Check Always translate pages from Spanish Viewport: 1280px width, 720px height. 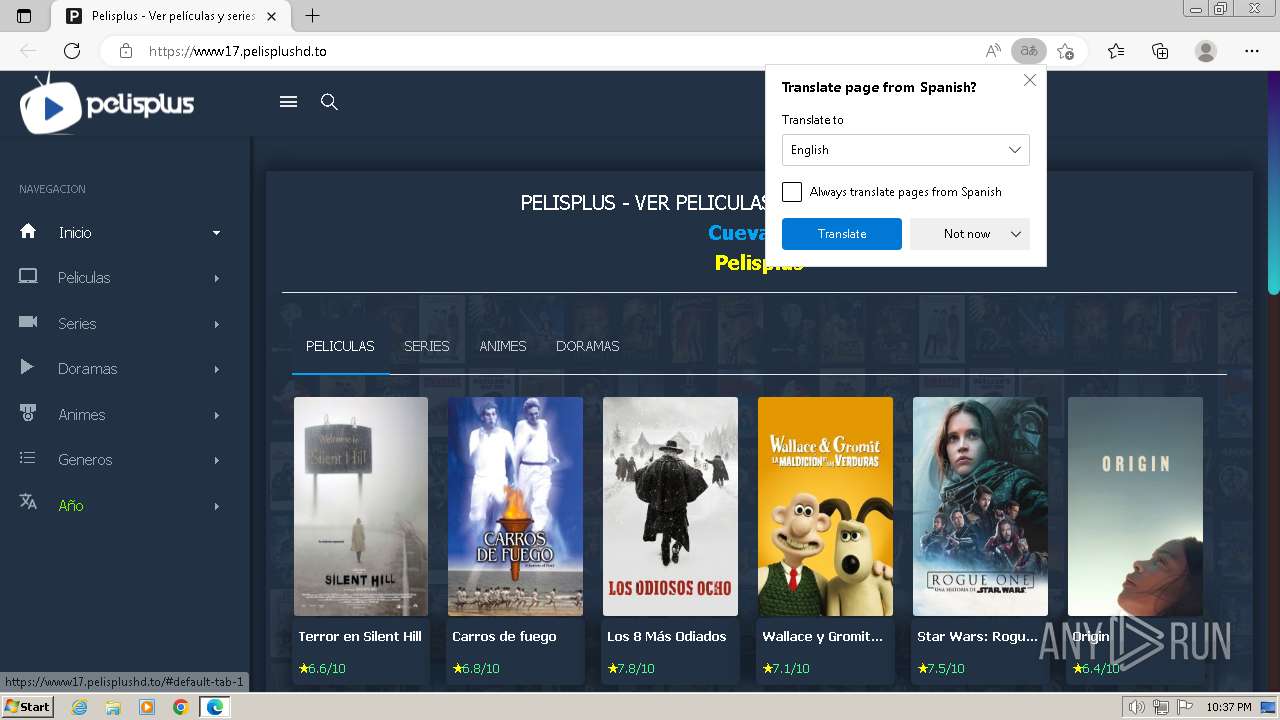pyautogui.click(x=792, y=192)
